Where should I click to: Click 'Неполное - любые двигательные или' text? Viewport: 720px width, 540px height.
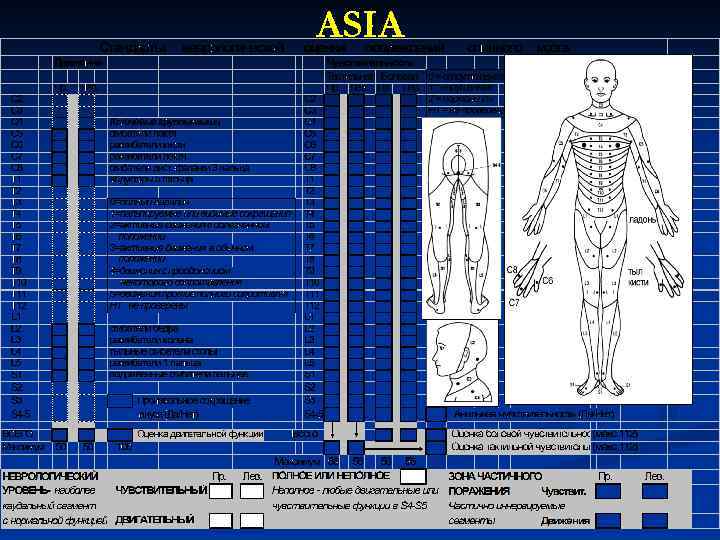[x=356, y=490]
